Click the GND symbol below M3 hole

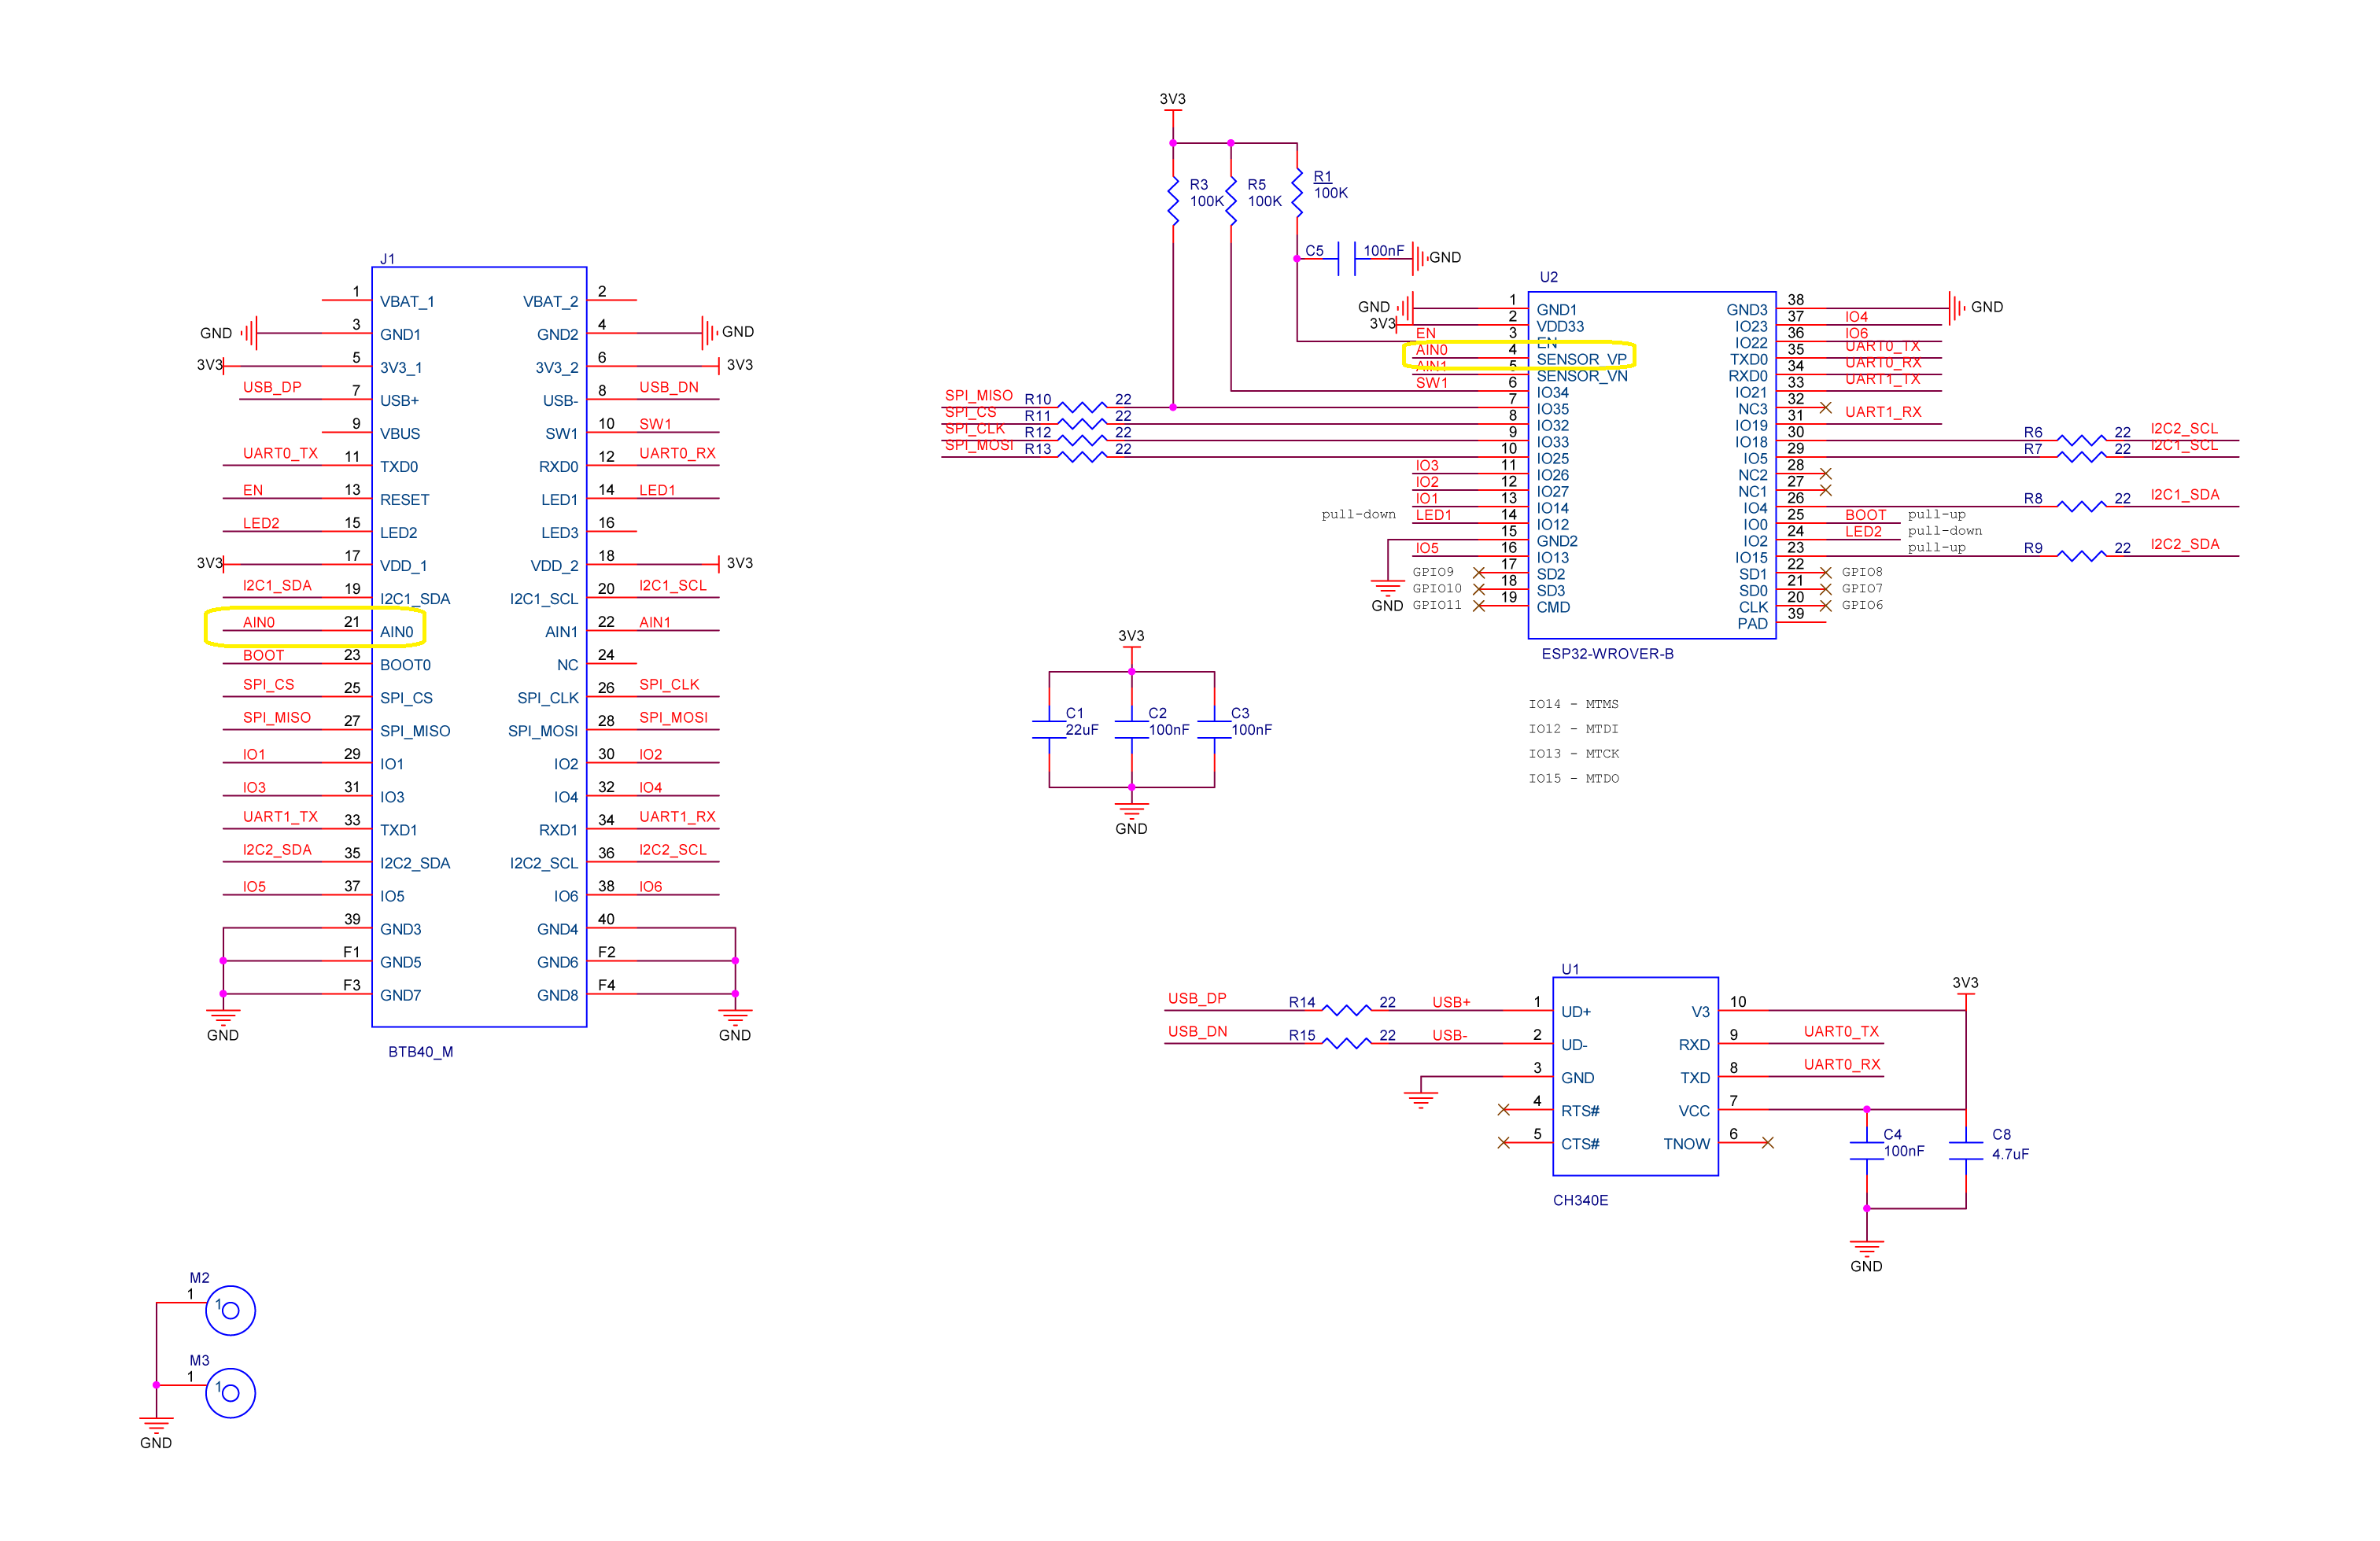tap(156, 1425)
